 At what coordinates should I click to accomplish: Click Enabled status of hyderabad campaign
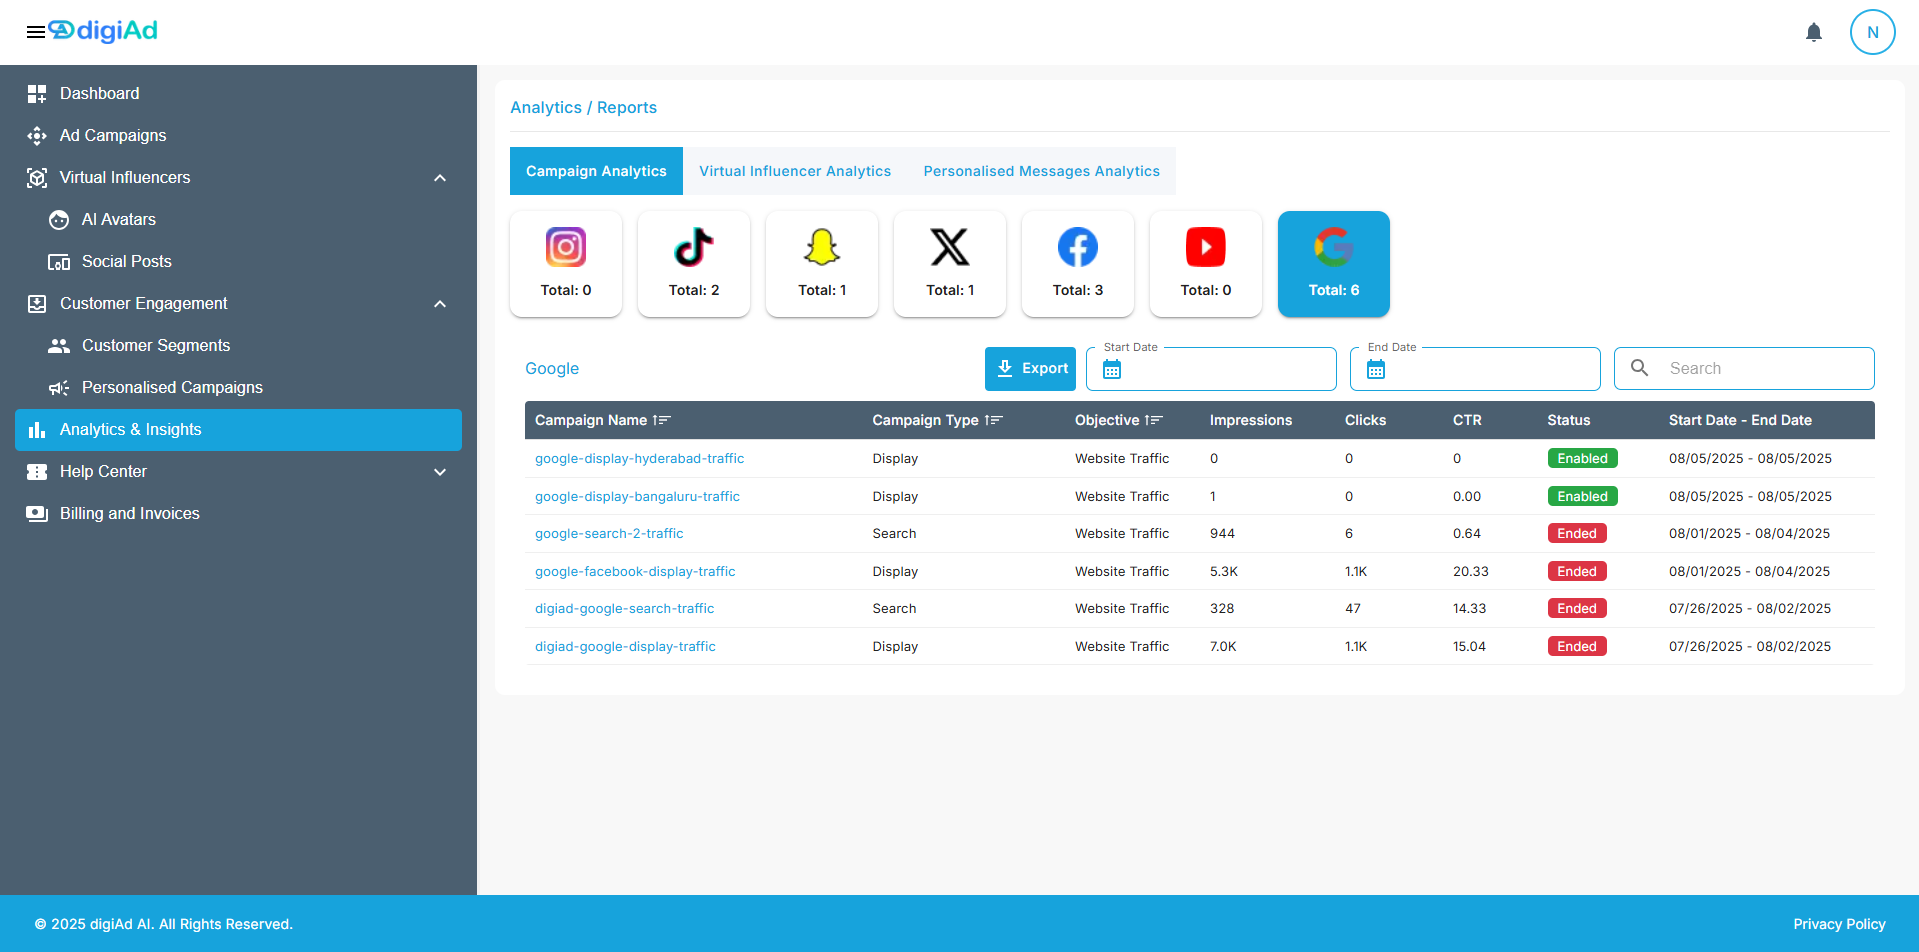[x=1582, y=459]
